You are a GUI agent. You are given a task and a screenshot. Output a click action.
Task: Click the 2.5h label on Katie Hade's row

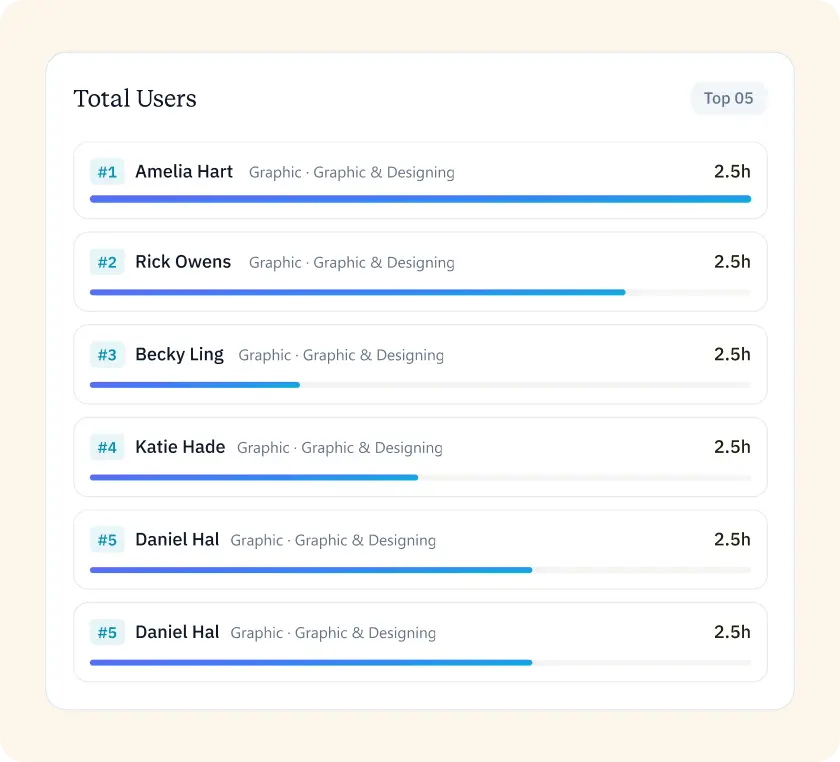click(732, 447)
